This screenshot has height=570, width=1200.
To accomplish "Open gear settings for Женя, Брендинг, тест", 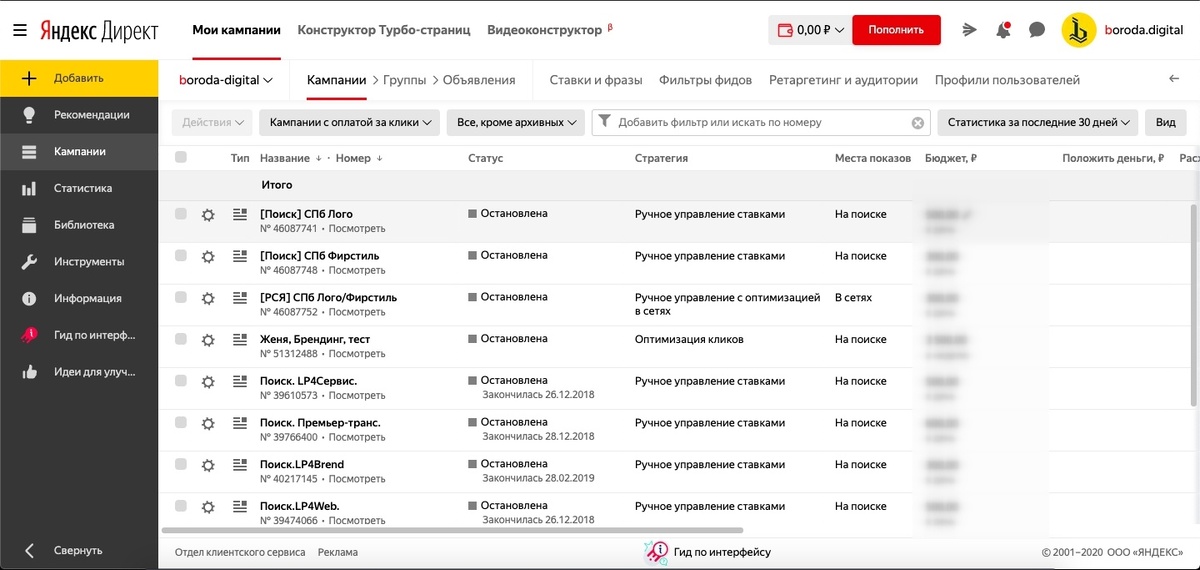I will 208,340.
